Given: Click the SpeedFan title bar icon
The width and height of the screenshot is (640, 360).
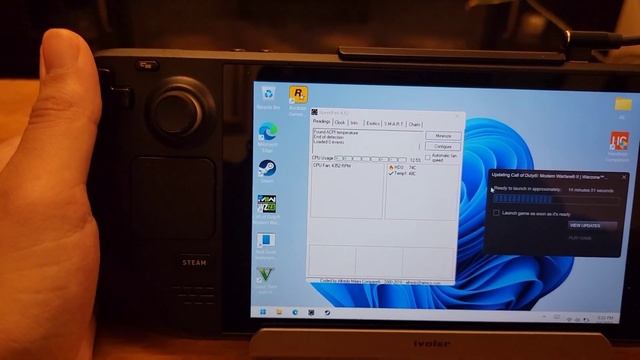Looking at the screenshot, I should [314, 112].
